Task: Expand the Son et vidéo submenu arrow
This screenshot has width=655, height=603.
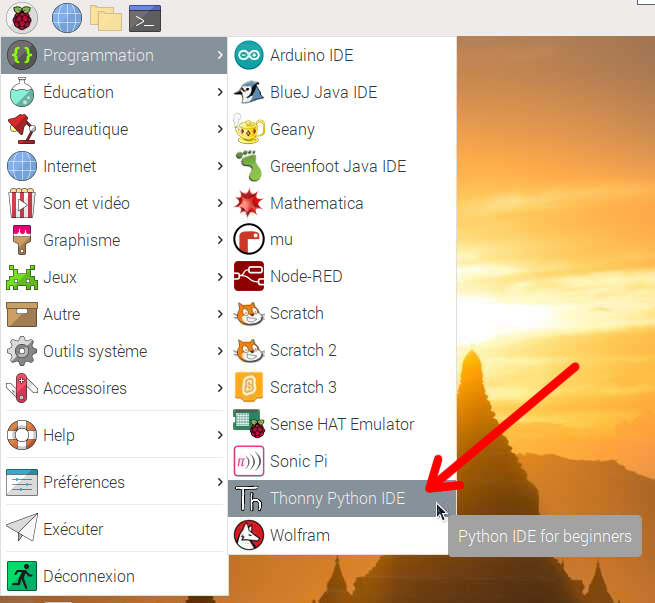Action: [x=220, y=203]
